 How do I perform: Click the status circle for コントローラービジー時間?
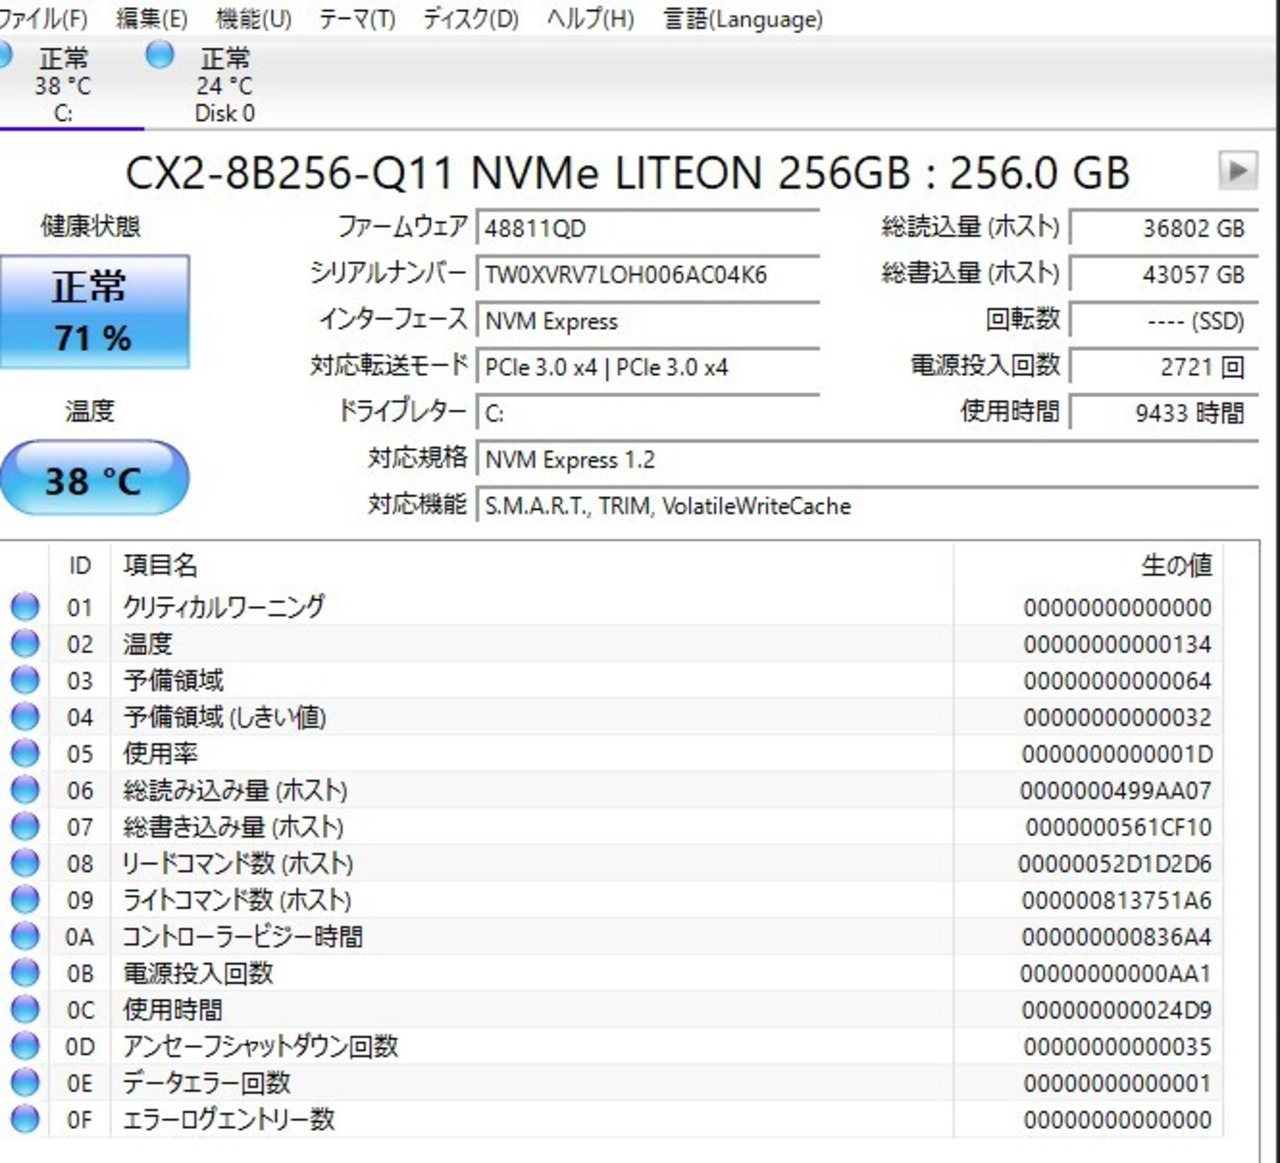[25, 937]
